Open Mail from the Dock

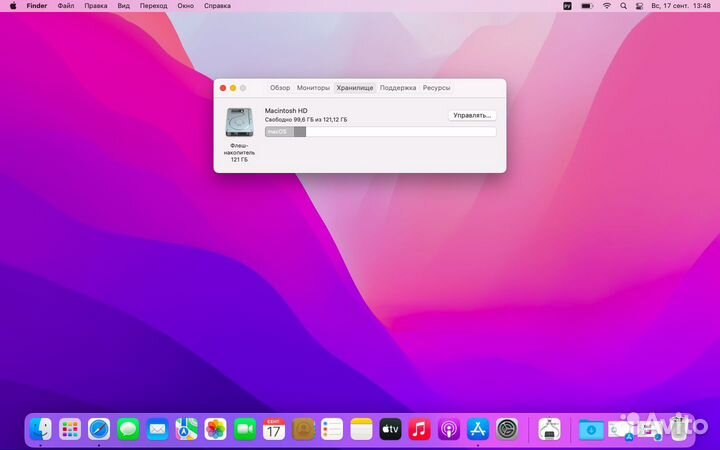(158, 429)
